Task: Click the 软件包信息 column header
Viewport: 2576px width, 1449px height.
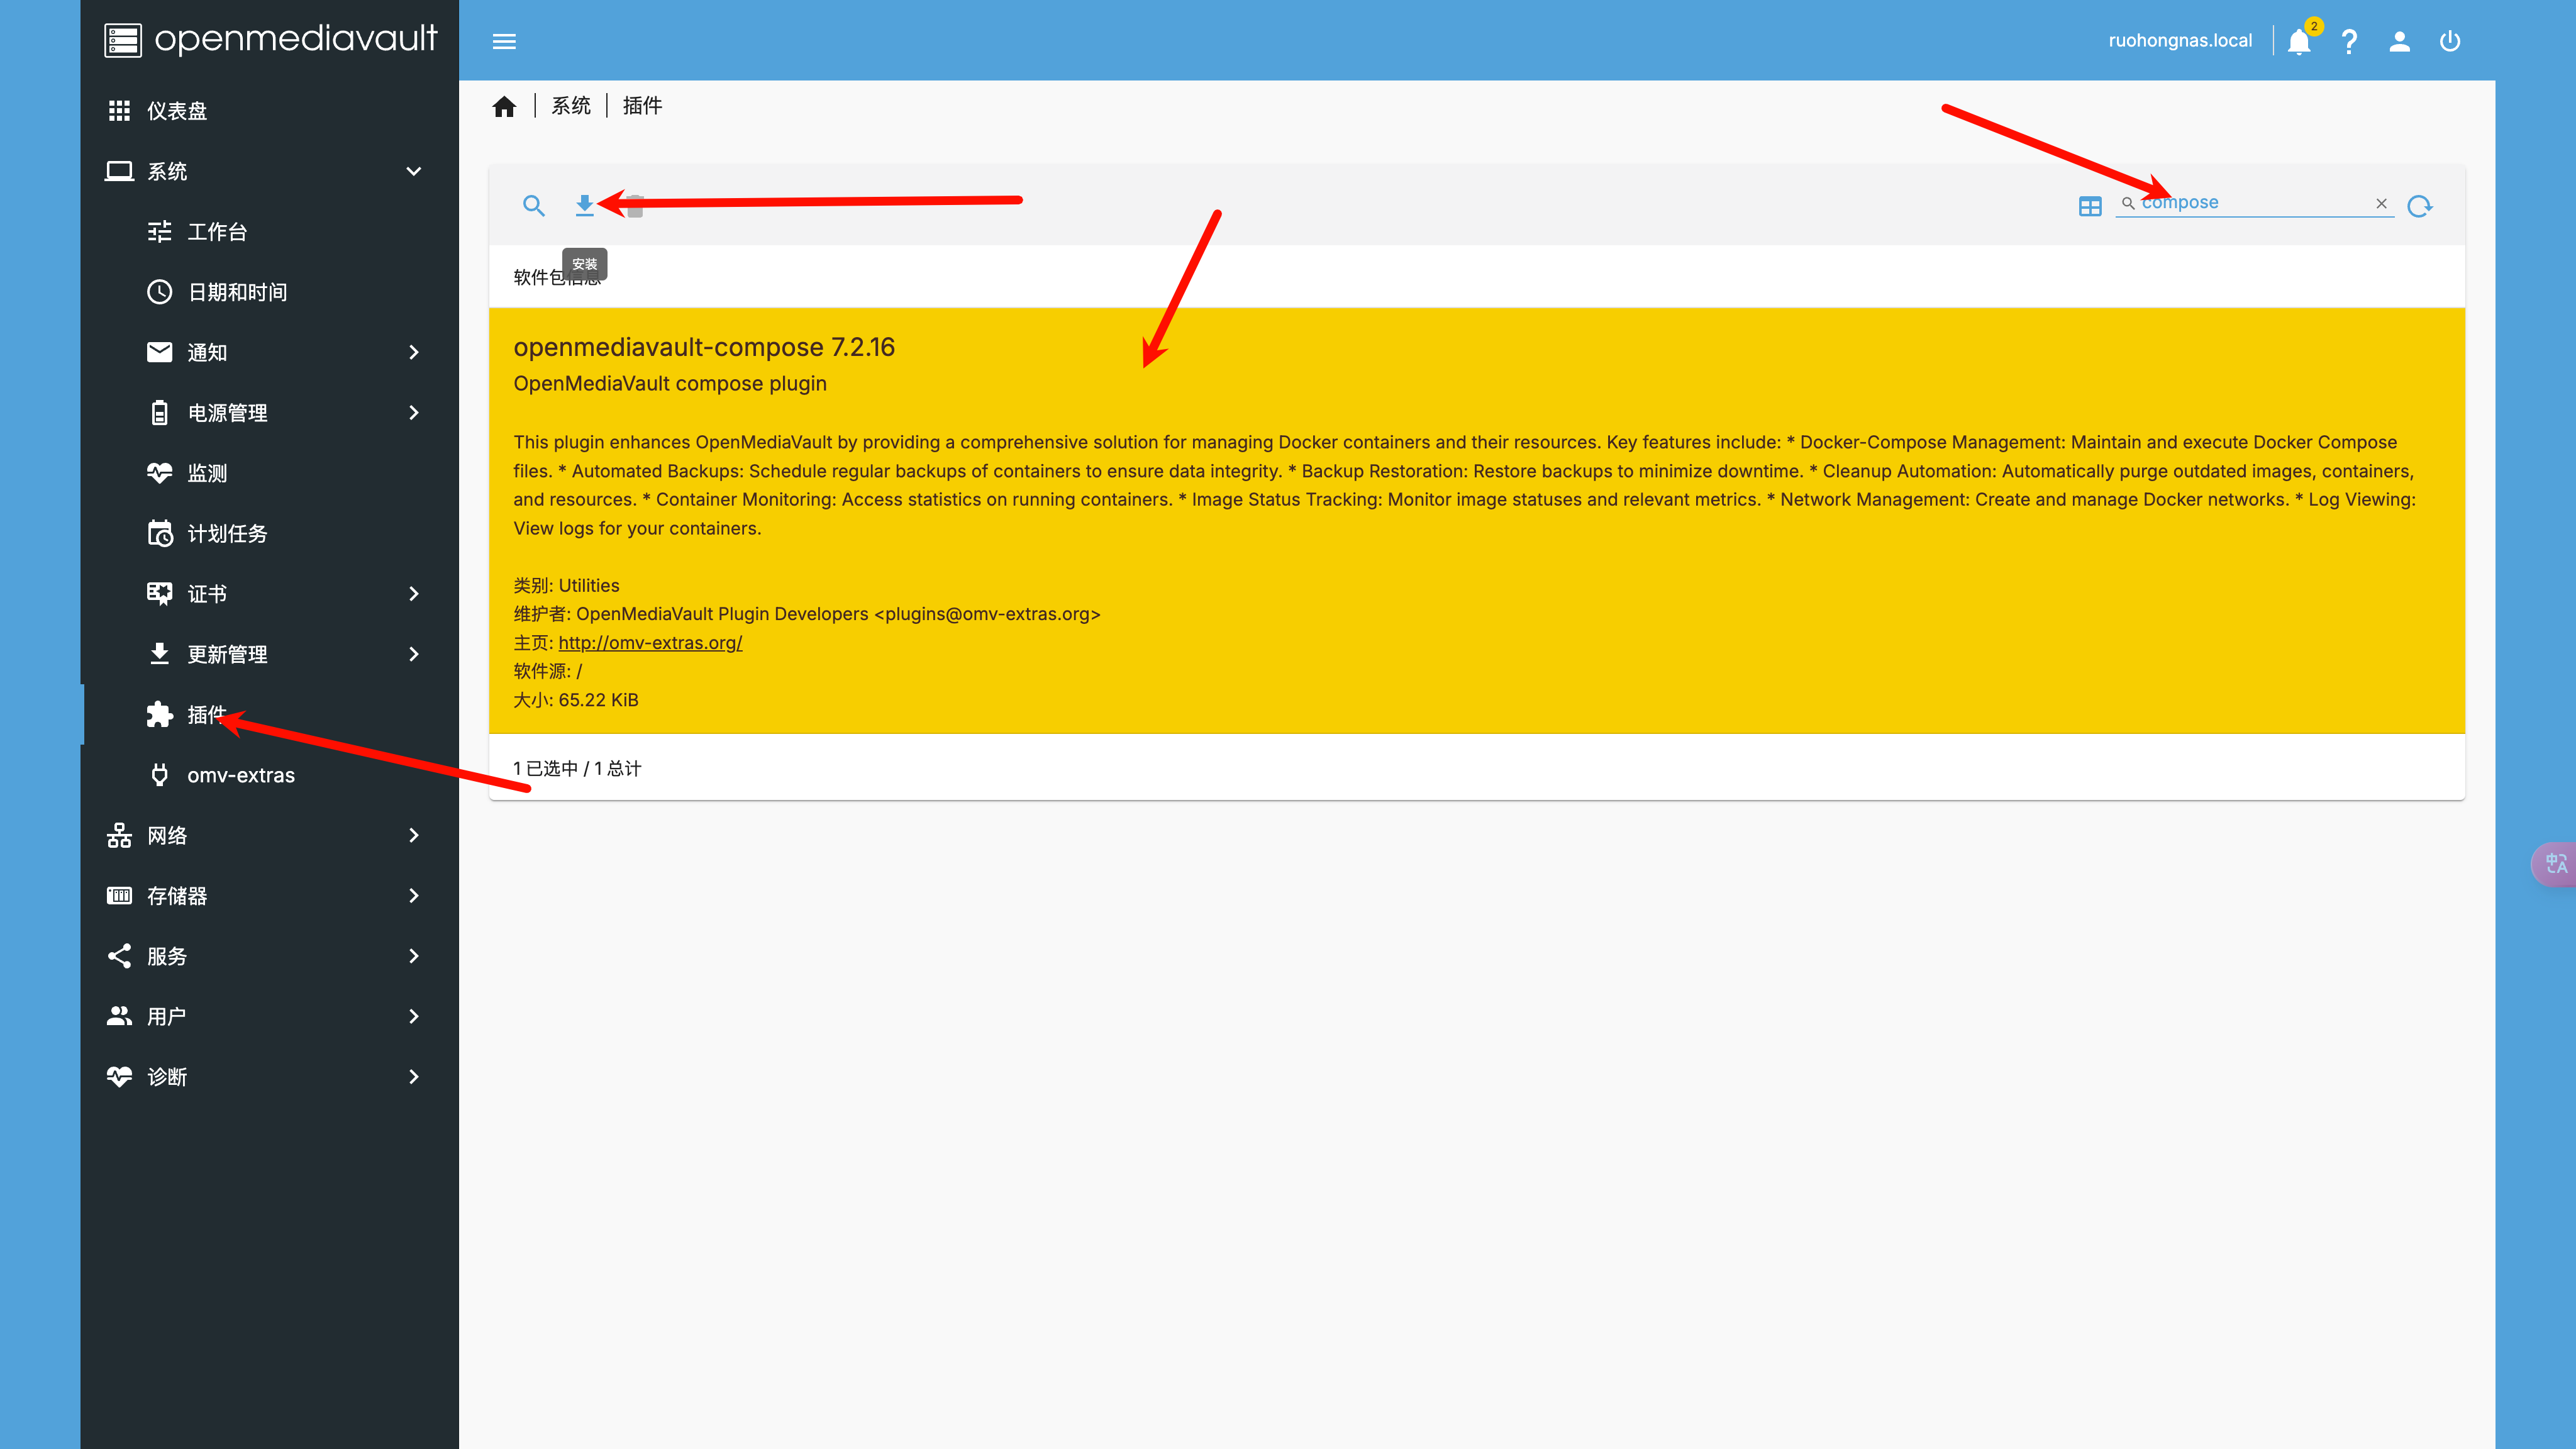Action: pyautogui.click(x=557, y=277)
